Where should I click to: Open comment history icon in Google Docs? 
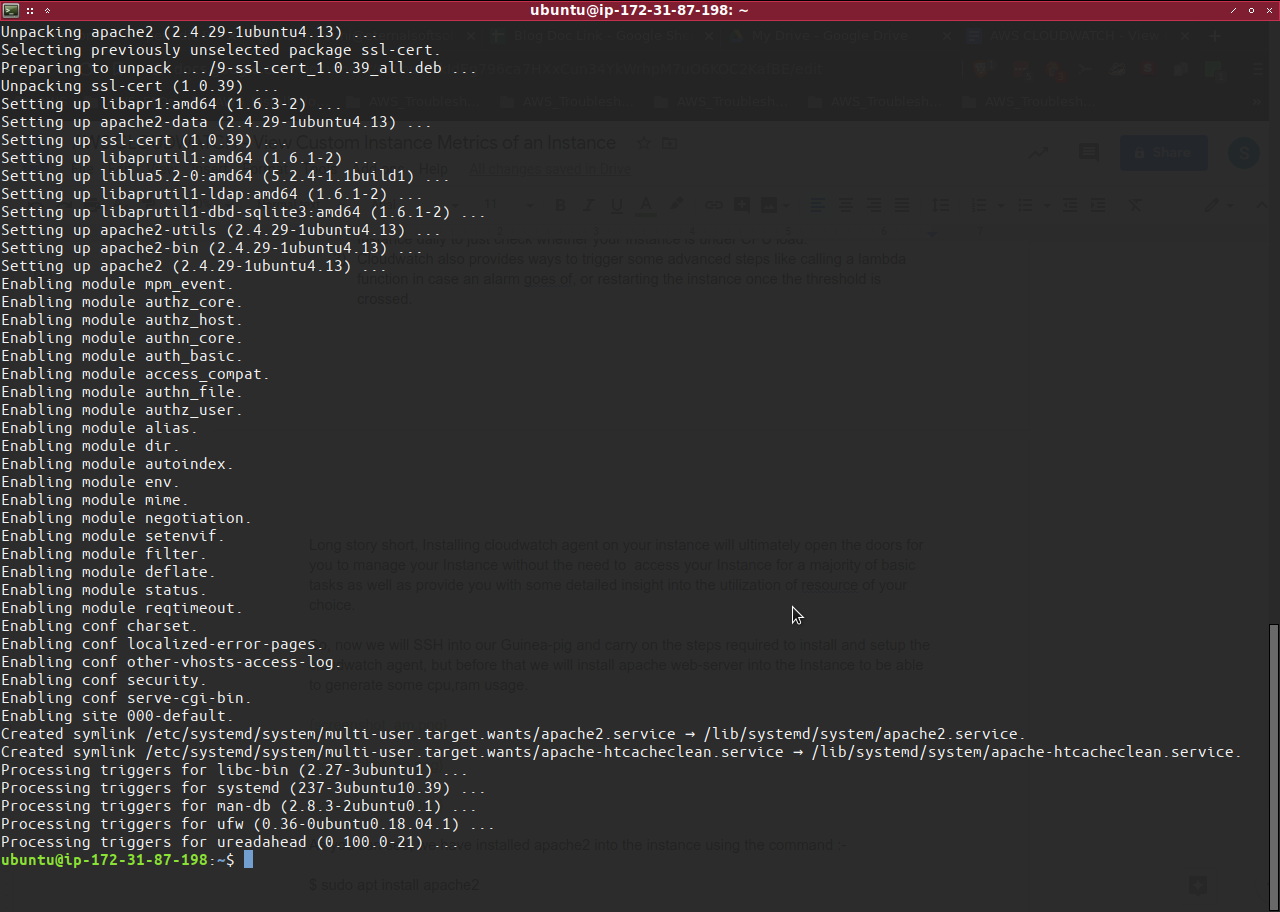(x=1088, y=153)
